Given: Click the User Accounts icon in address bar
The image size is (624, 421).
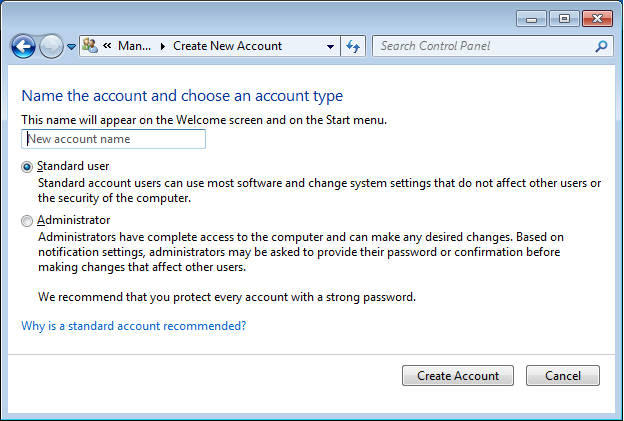Looking at the screenshot, I should 90,46.
